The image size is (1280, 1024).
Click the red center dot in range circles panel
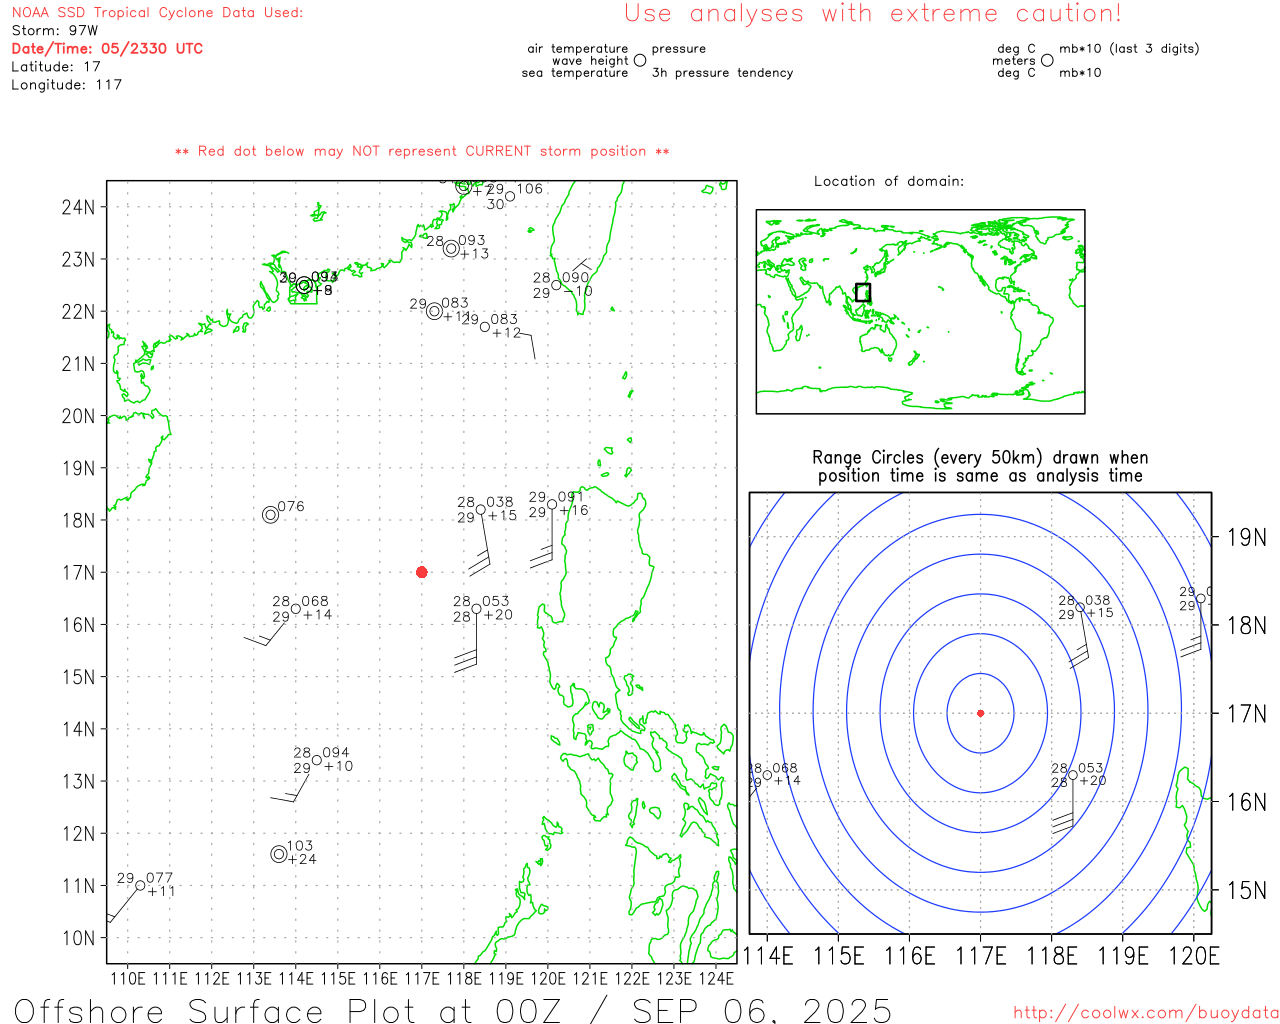(980, 713)
